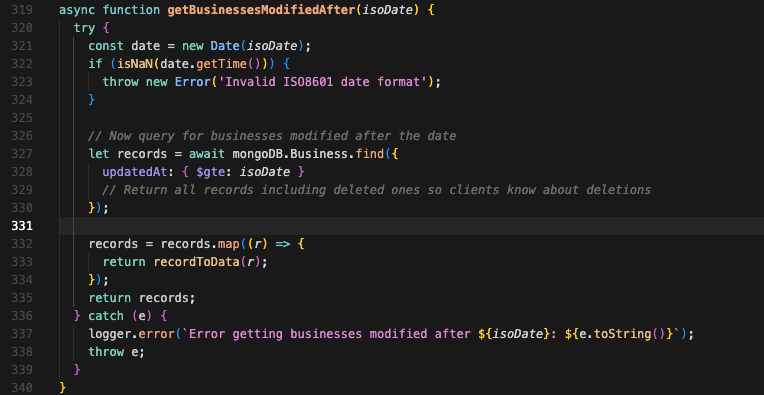The height and width of the screenshot is (395, 764).
Task: Click line number 323 in the gutter
Action: point(21,82)
